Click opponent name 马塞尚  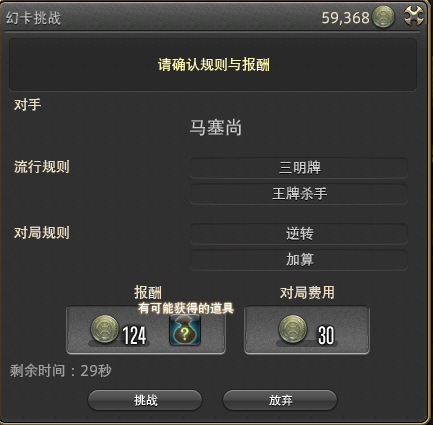[x=216, y=128]
